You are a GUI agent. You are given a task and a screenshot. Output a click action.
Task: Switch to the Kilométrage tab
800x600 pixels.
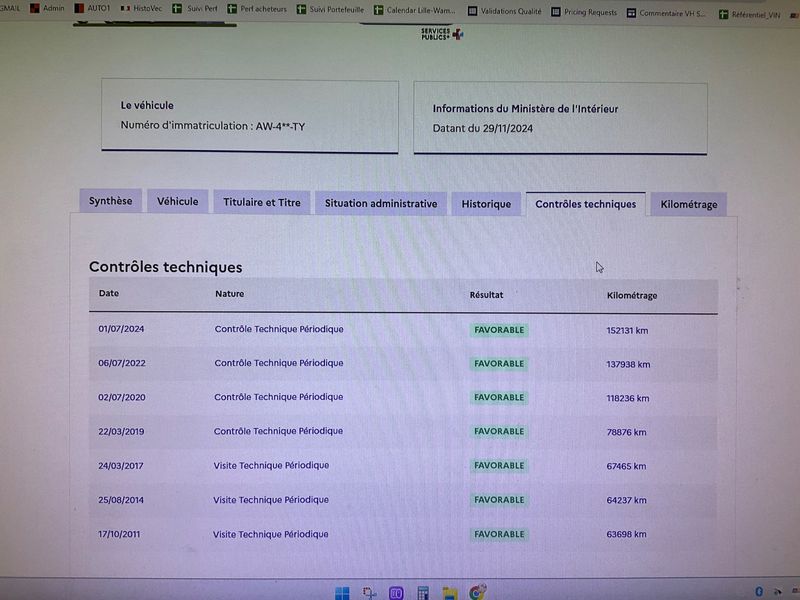pos(688,204)
